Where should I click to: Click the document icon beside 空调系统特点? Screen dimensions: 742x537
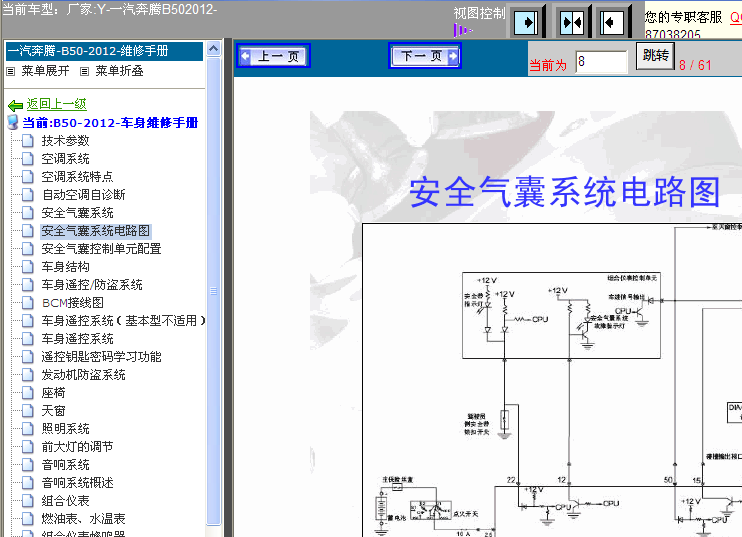pyautogui.click(x=28, y=176)
